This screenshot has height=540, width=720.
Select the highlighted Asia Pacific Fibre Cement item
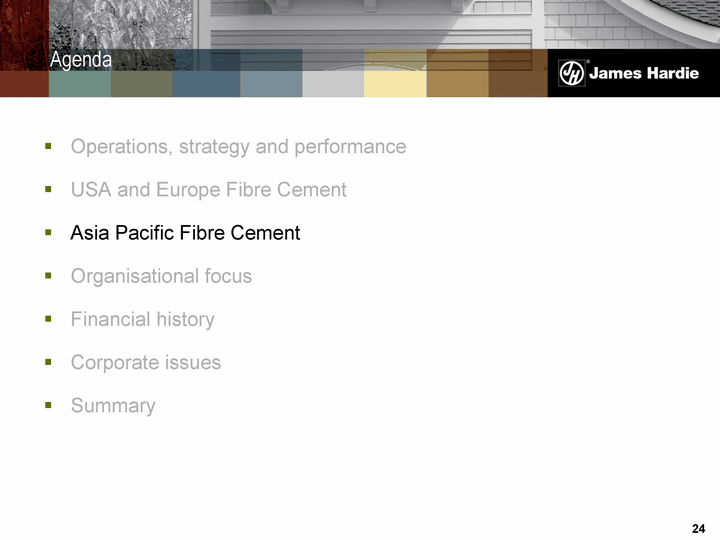(185, 233)
